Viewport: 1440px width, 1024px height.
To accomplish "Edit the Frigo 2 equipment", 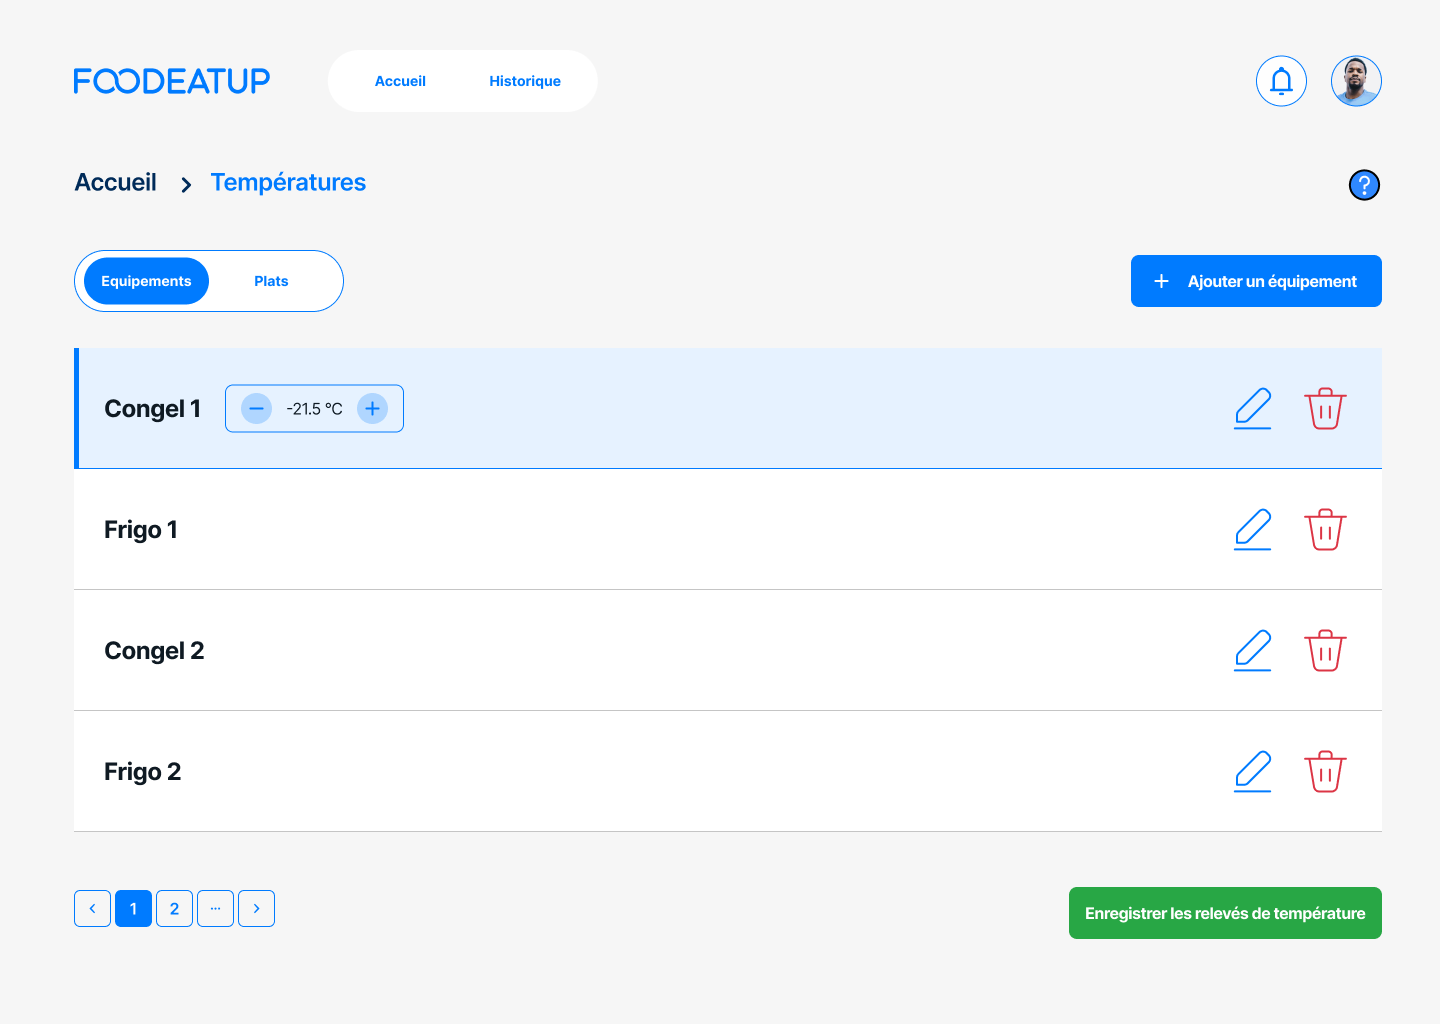I will pyautogui.click(x=1253, y=772).
